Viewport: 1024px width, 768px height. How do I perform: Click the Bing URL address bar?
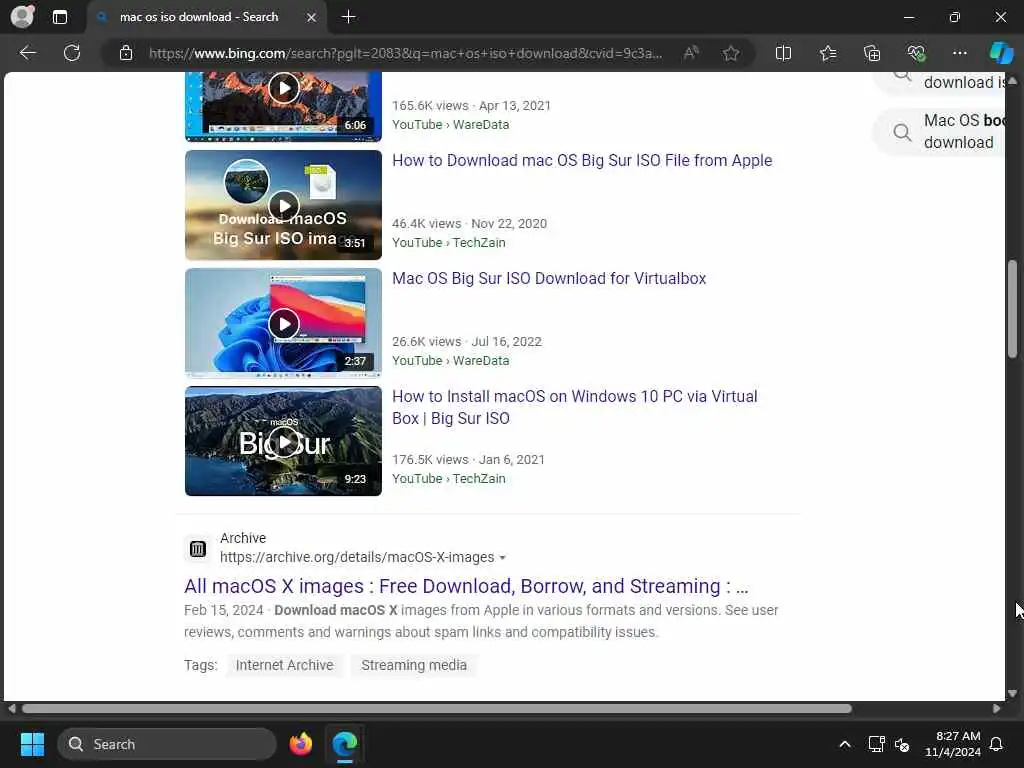[405, 53]
